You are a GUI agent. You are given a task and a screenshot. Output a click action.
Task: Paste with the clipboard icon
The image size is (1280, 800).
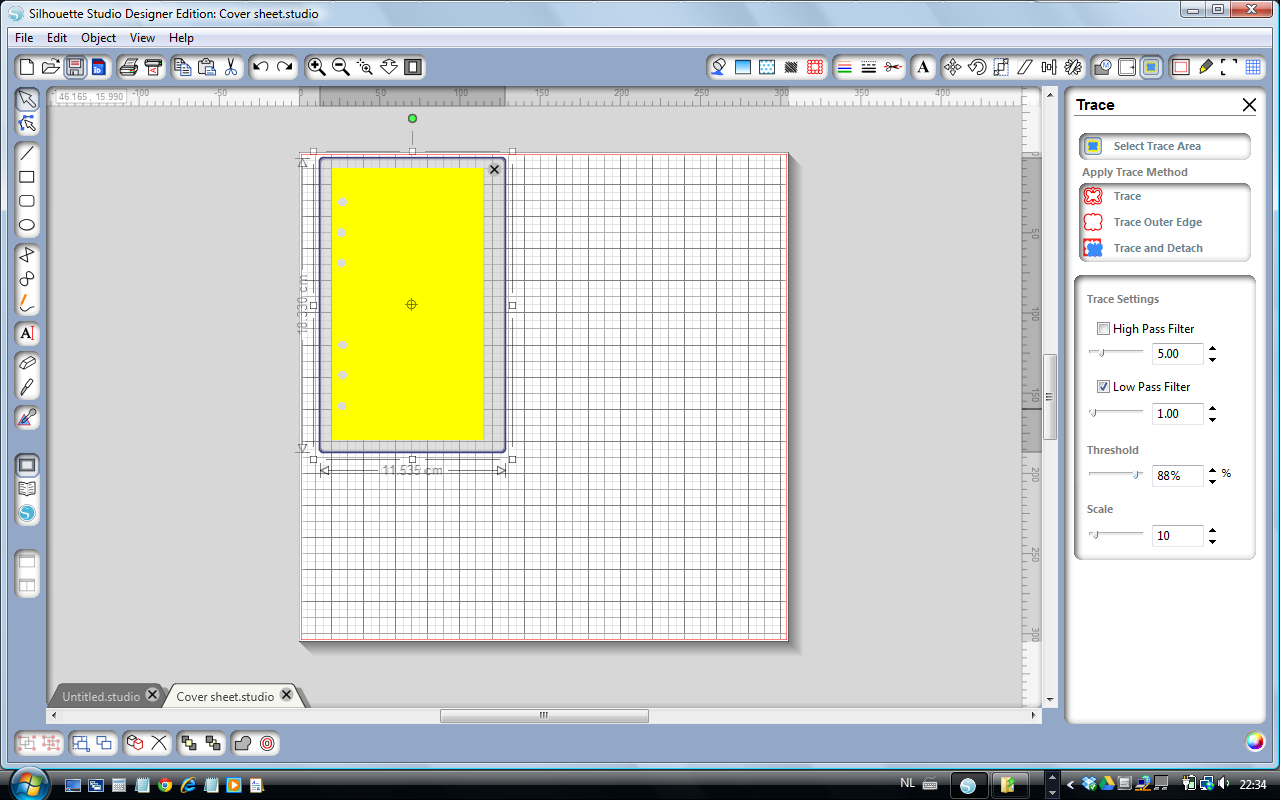coord(207,67)
